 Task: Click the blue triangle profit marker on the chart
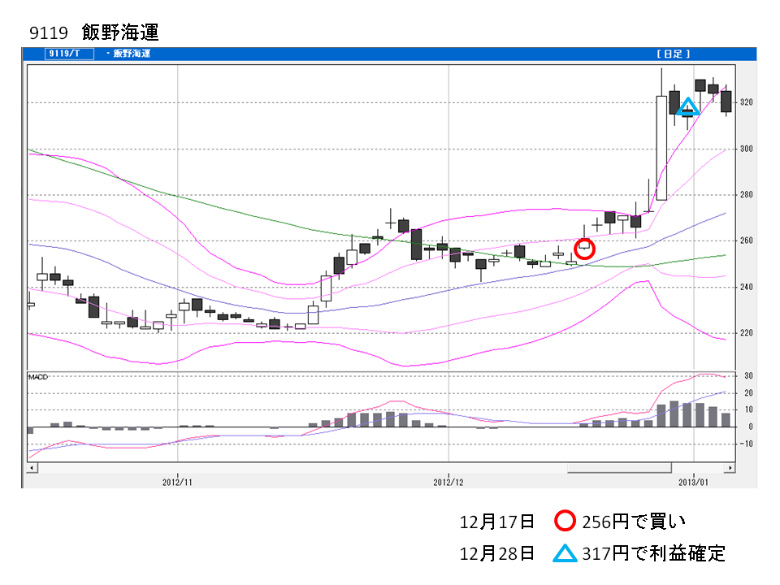(x=687, y=107)
